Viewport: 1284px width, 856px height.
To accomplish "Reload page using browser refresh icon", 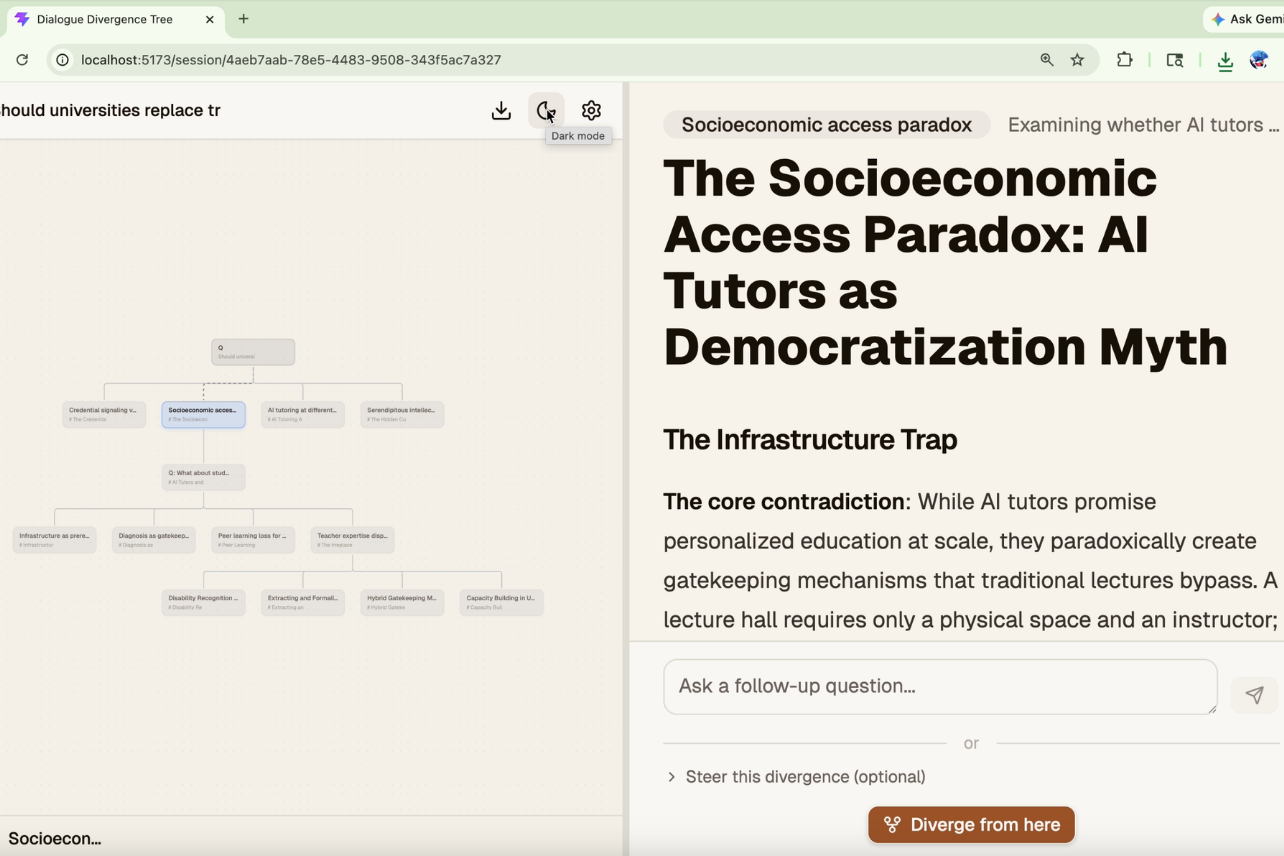I will [x=22, y=60].
